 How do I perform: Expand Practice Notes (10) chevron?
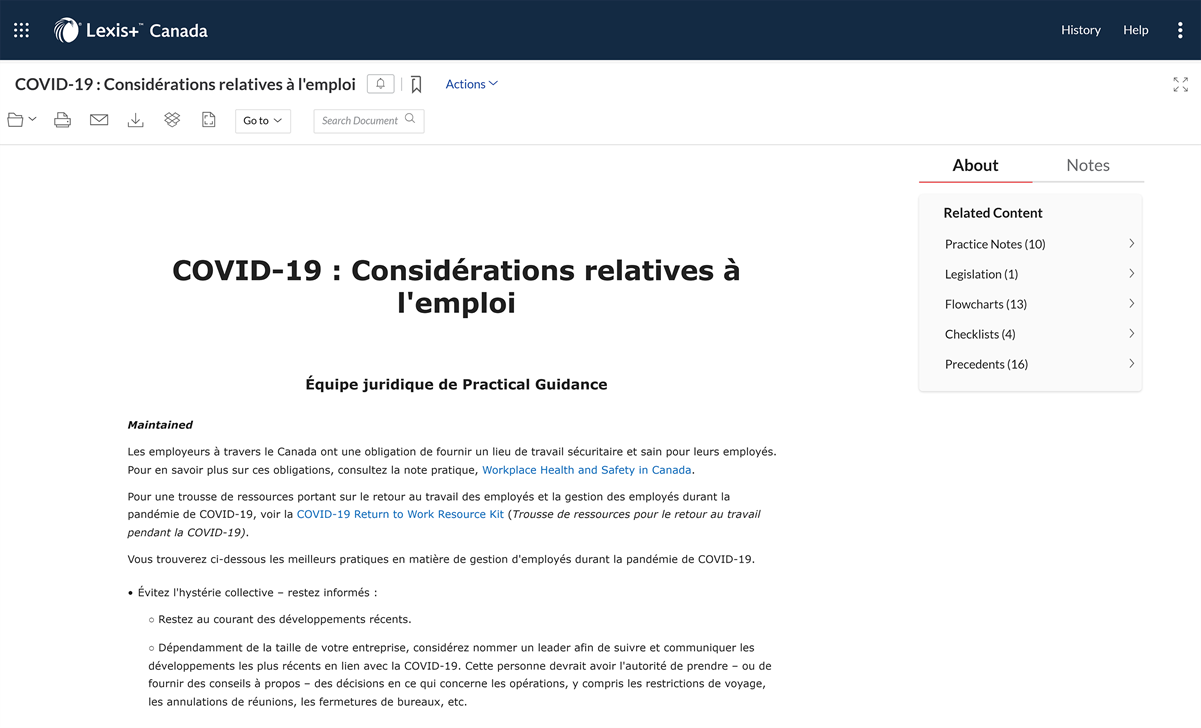(x=1131, y=244)
